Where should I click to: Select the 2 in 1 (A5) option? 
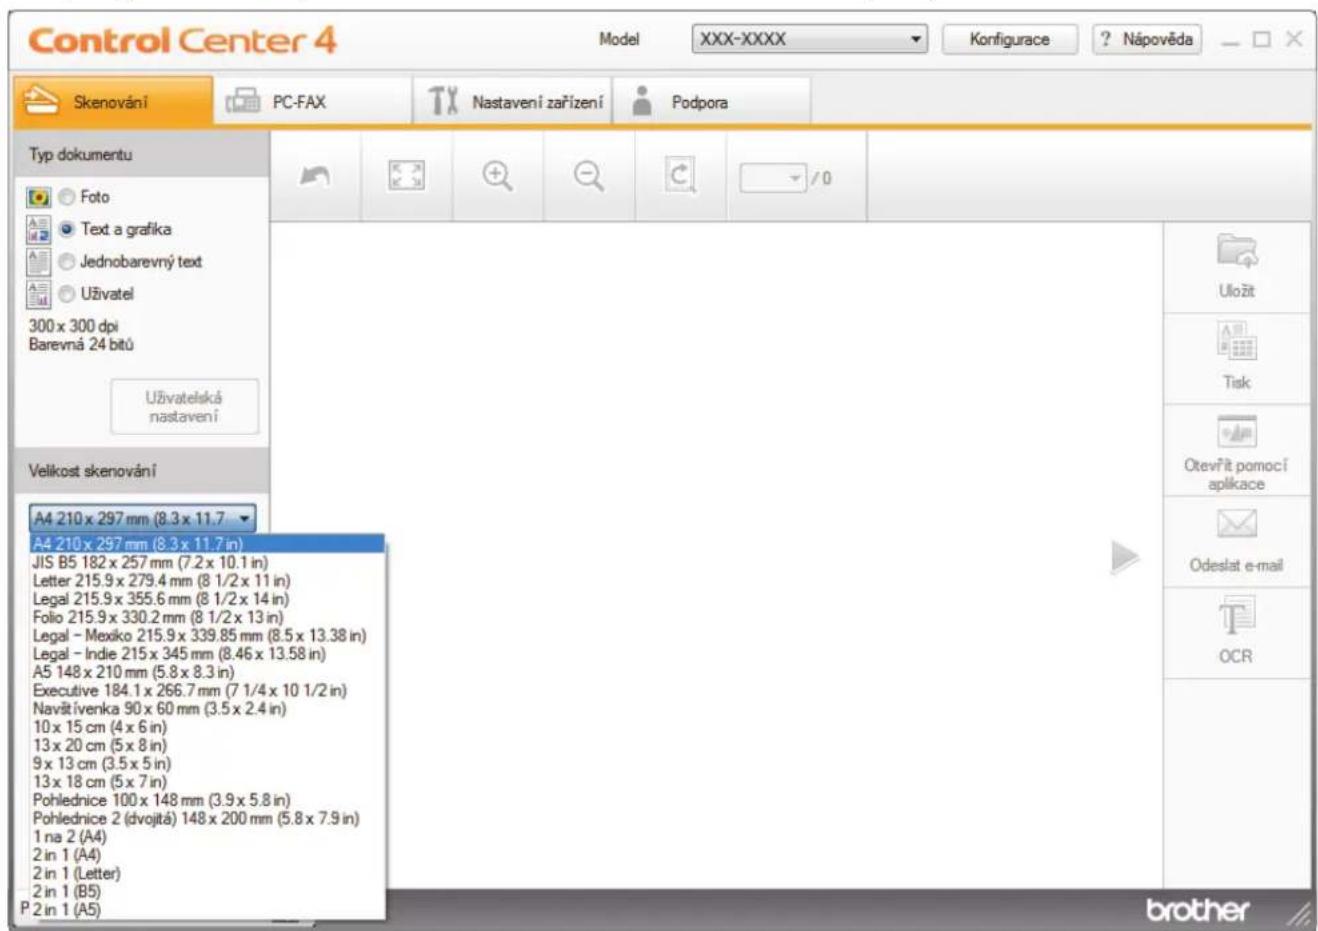(x=207, y=909)
